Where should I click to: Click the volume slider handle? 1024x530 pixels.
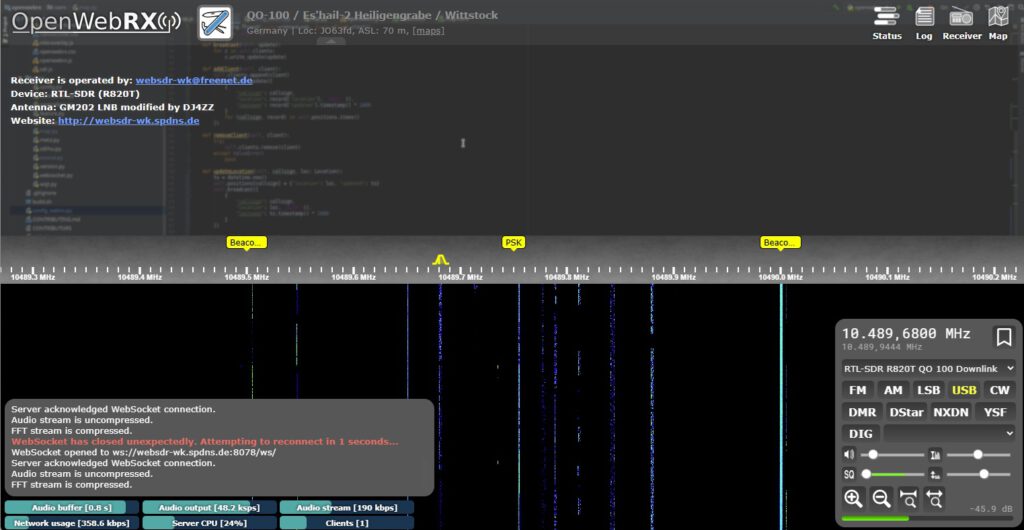pyautogui.click(x=872, y=455)
